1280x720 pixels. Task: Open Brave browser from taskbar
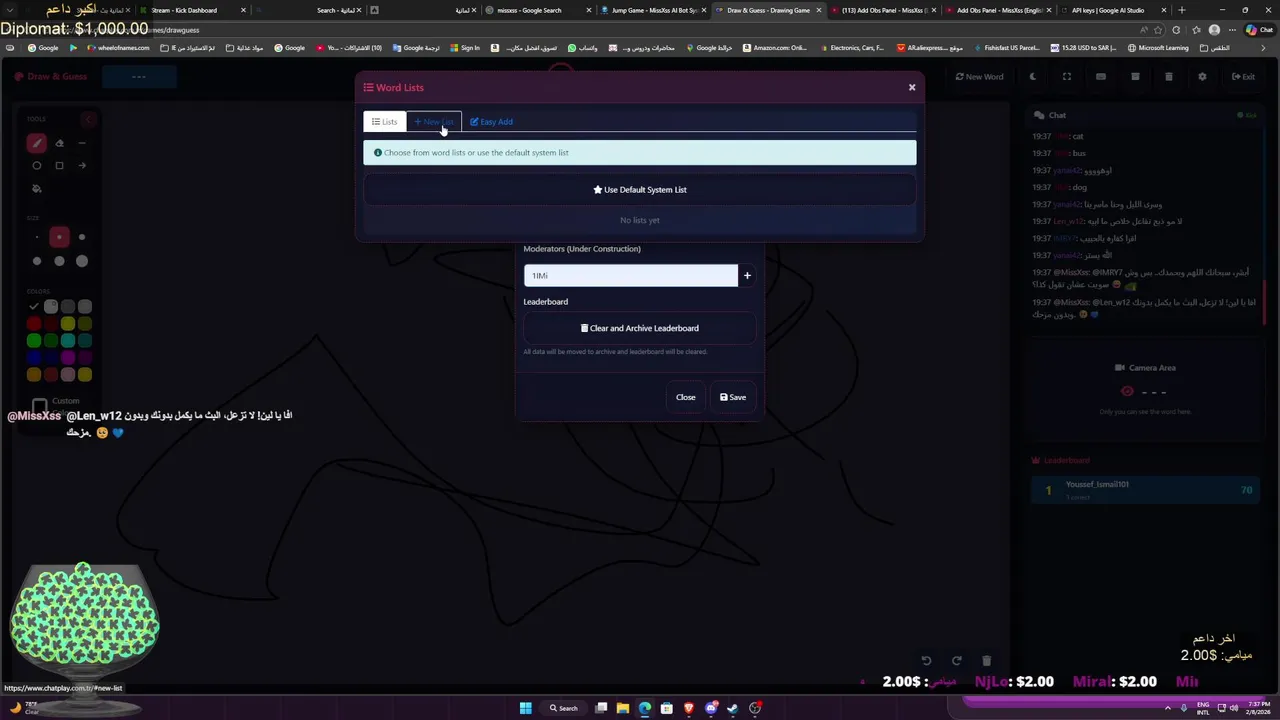coord(689,708)
